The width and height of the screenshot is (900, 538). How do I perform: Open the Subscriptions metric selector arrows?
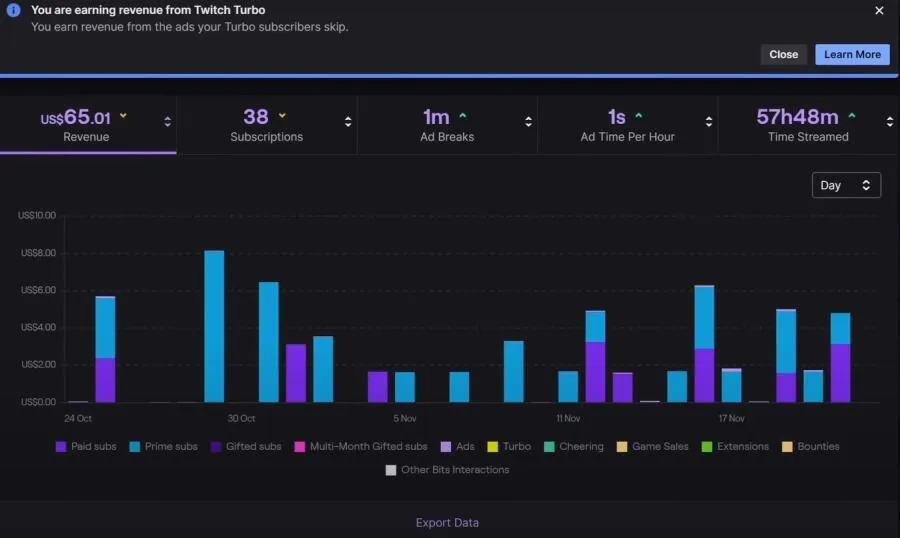click(x=348, y=122)
